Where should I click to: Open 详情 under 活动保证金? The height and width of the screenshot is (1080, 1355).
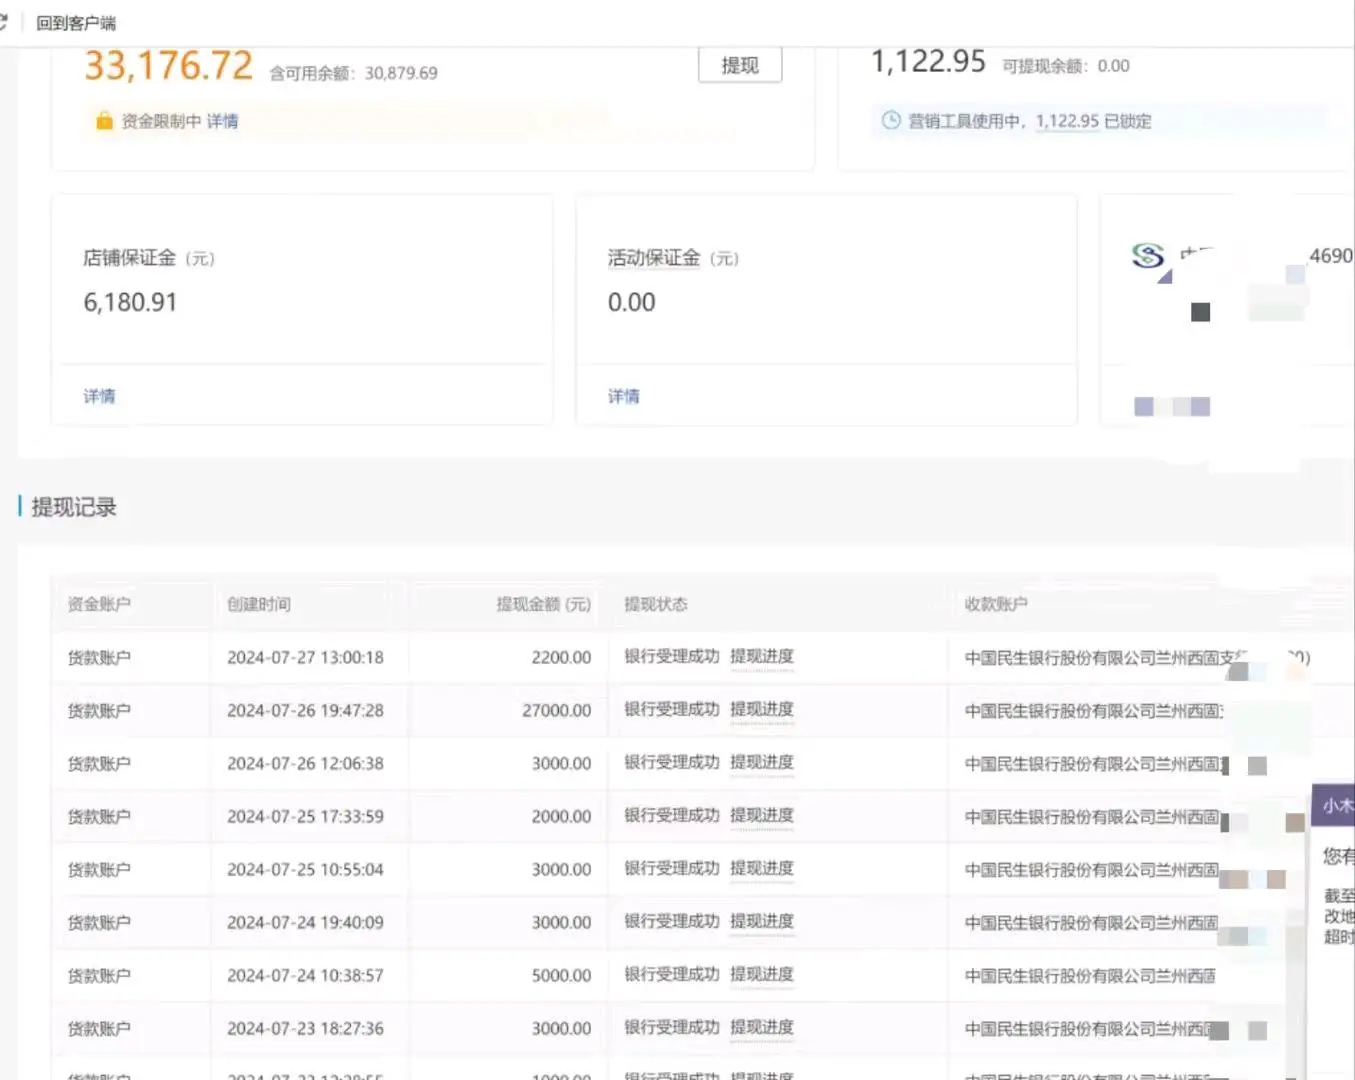(x=624, y=396)
